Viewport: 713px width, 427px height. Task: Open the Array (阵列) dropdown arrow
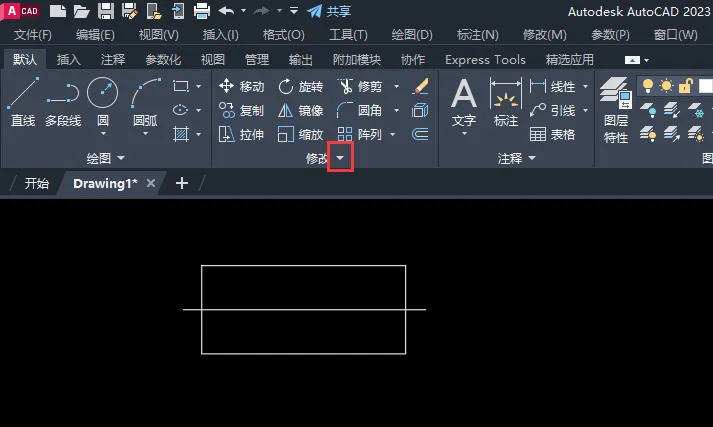[392, 134]
